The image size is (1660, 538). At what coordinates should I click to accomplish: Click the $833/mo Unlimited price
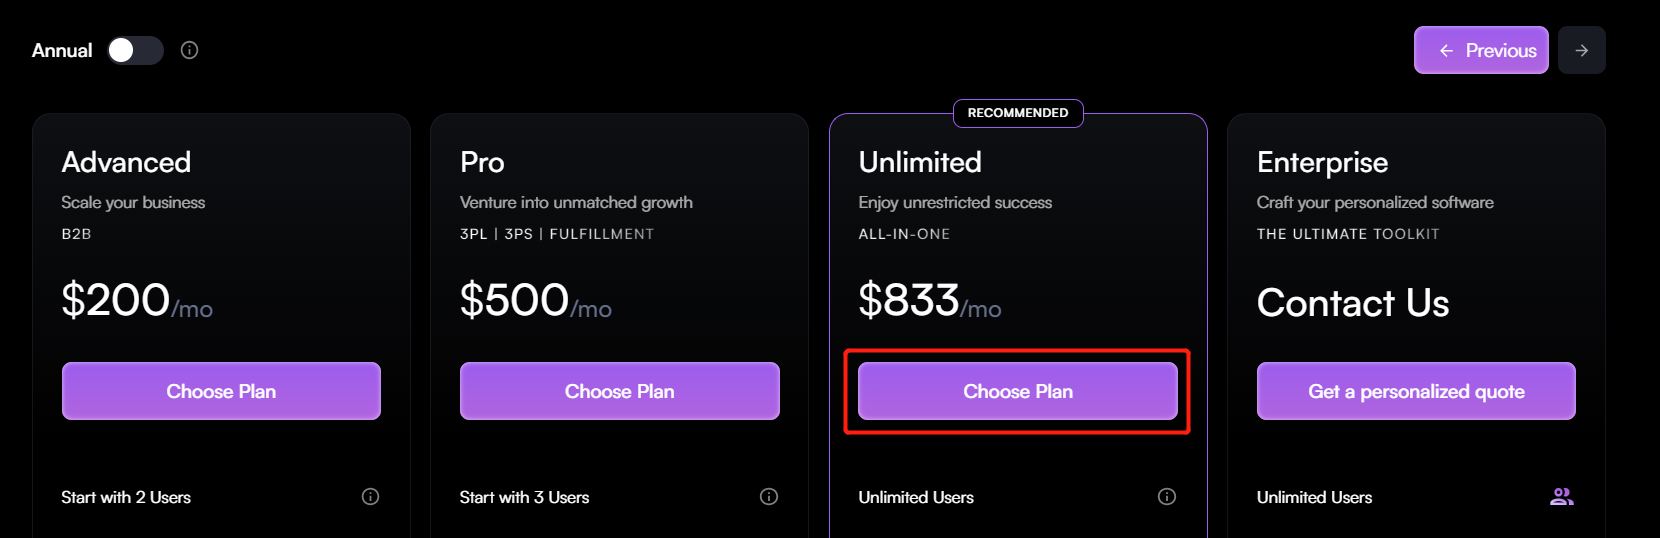pos(929,301)
